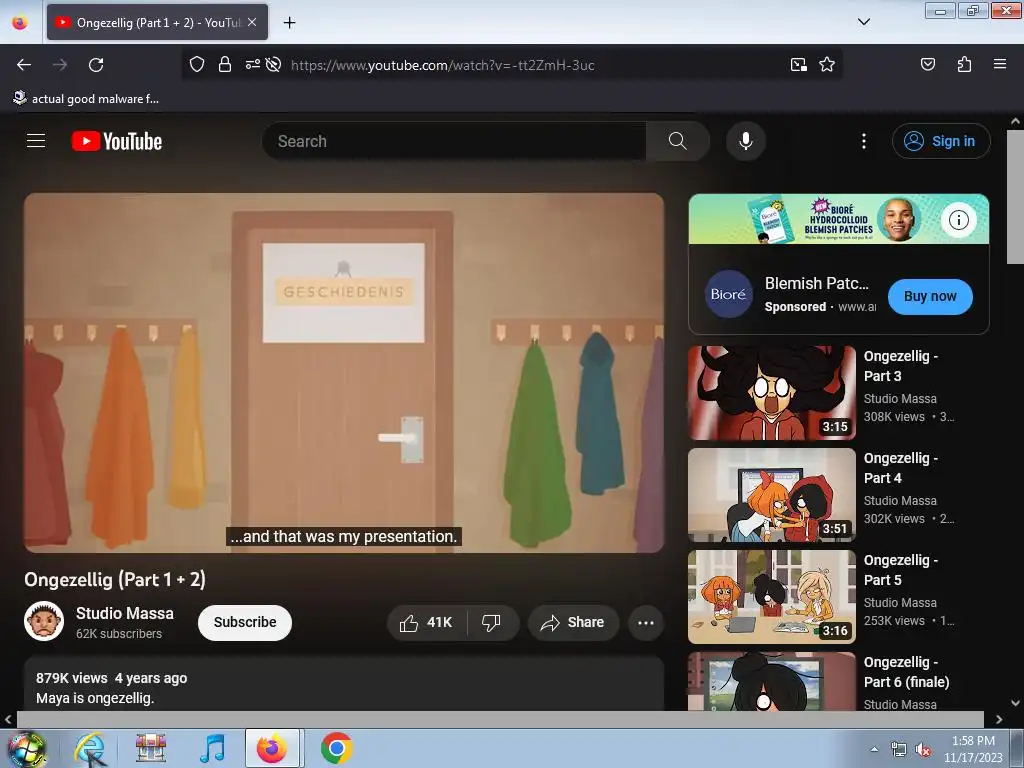Open Studio Massa channel avatar
1024x768 pixels.
click(x=44, y=621)
